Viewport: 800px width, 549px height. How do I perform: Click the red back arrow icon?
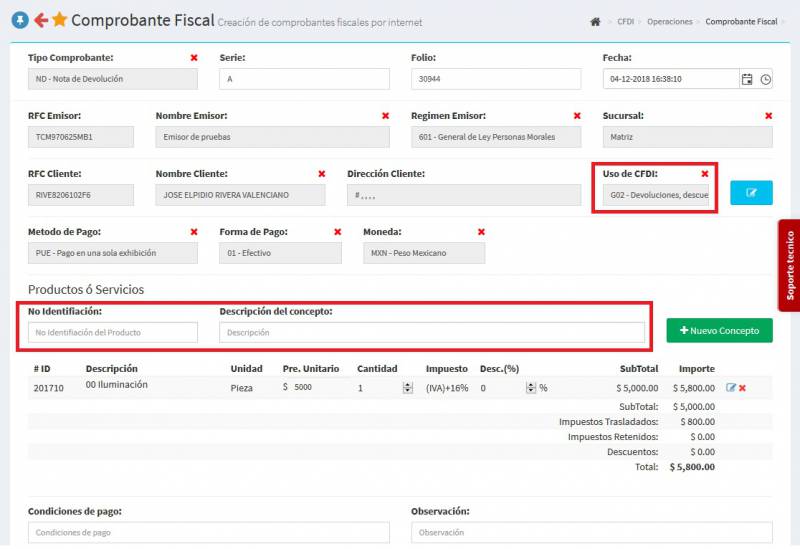41,20
